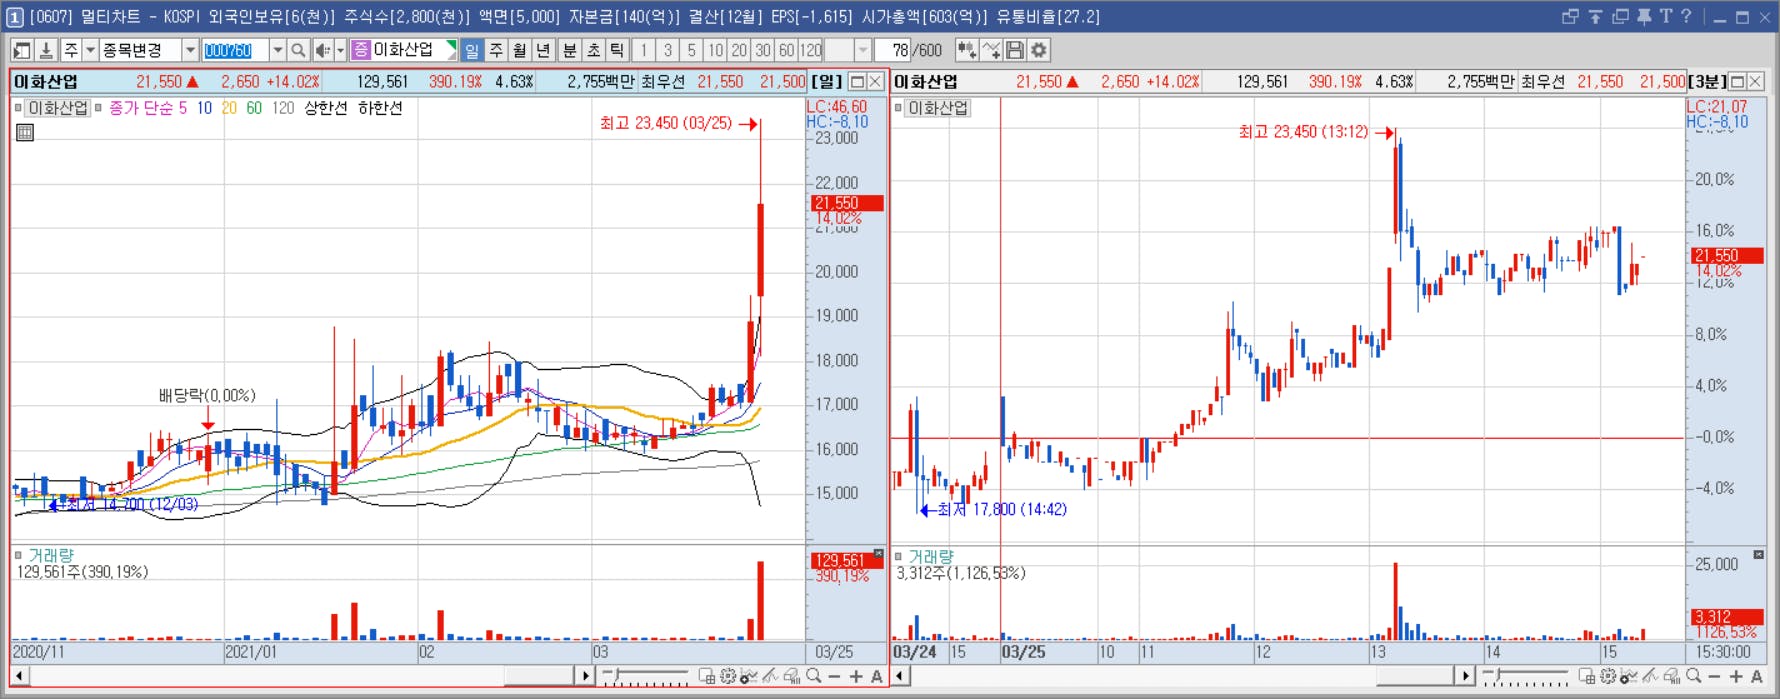Screen dimensions: 1780x699
Task: Switch to the 월 monthly period tab
Action: (520, 50)
